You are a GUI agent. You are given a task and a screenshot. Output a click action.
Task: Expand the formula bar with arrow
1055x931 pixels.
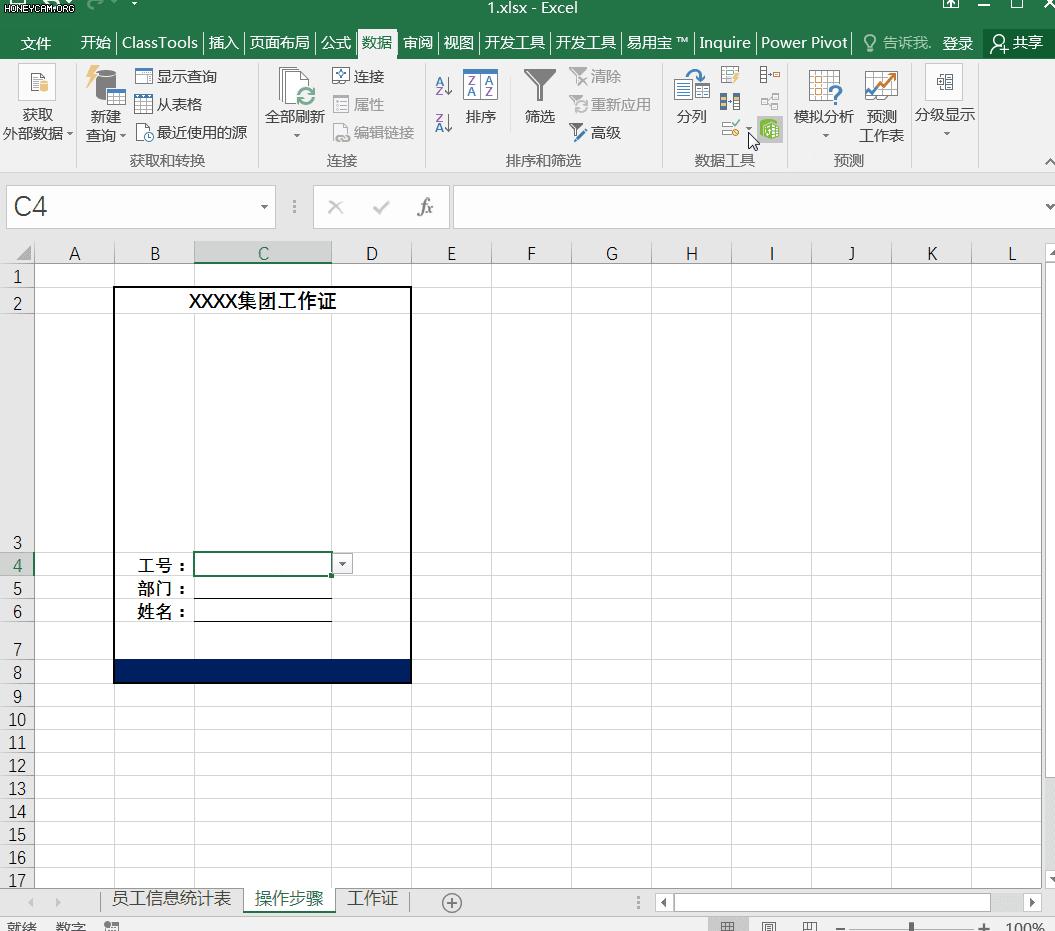(1049, 207)
